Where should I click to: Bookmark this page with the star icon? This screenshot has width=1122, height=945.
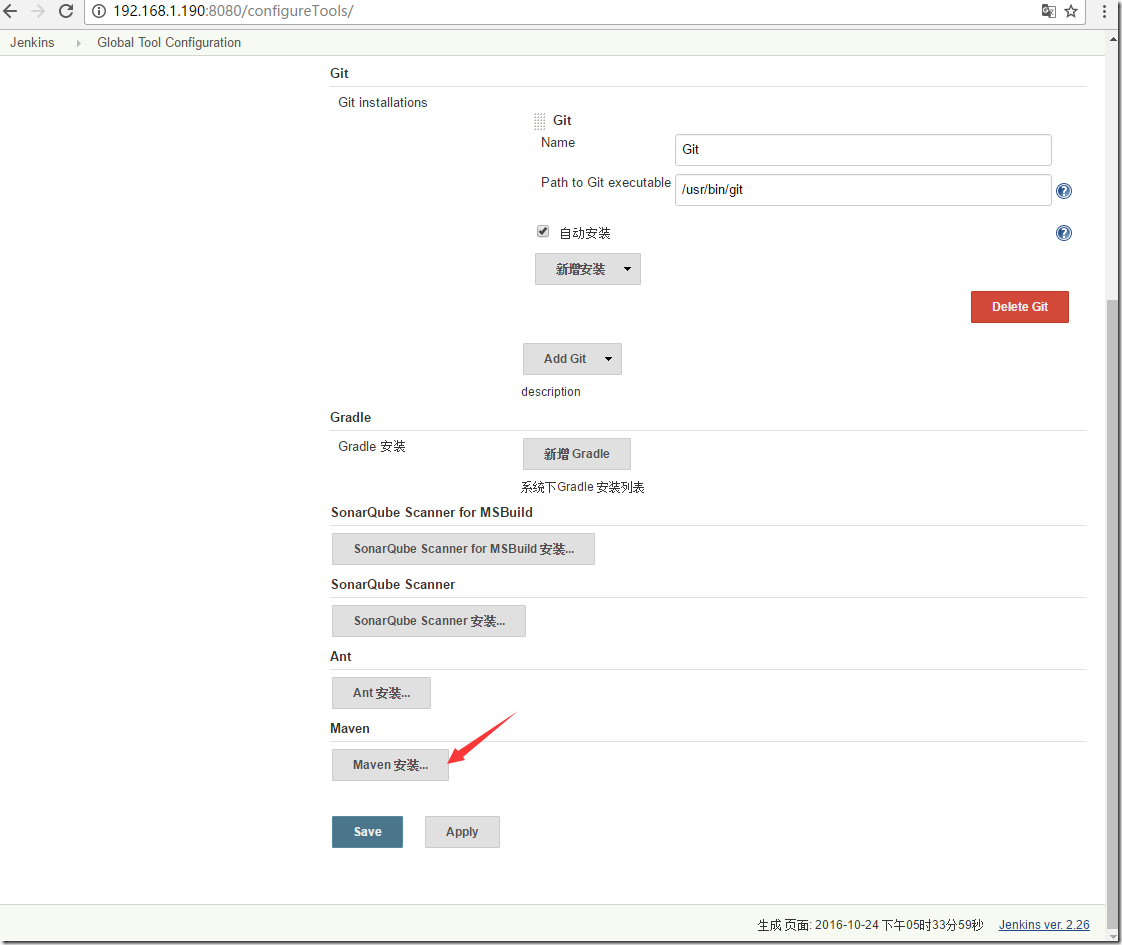pos(1071,11)
